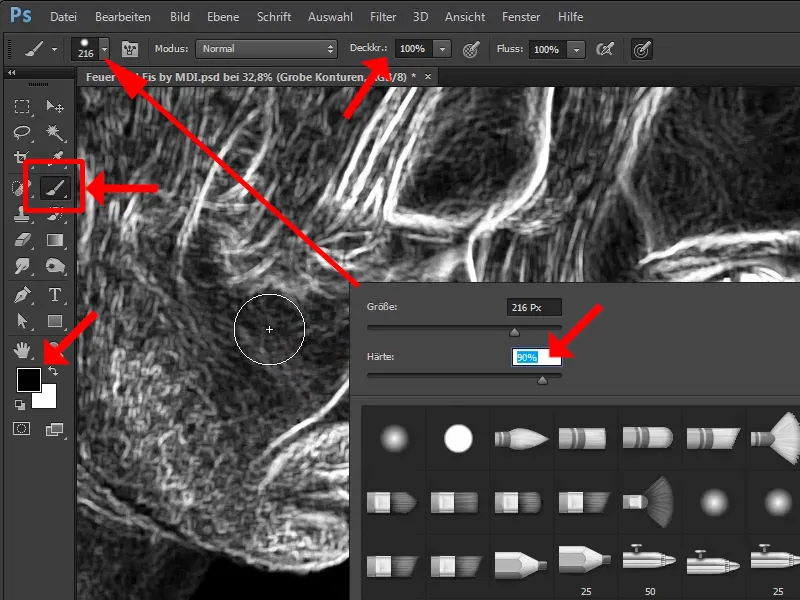Click the Härte slider handle
Screen dimensions: 800x600
(x=542, y=380)
